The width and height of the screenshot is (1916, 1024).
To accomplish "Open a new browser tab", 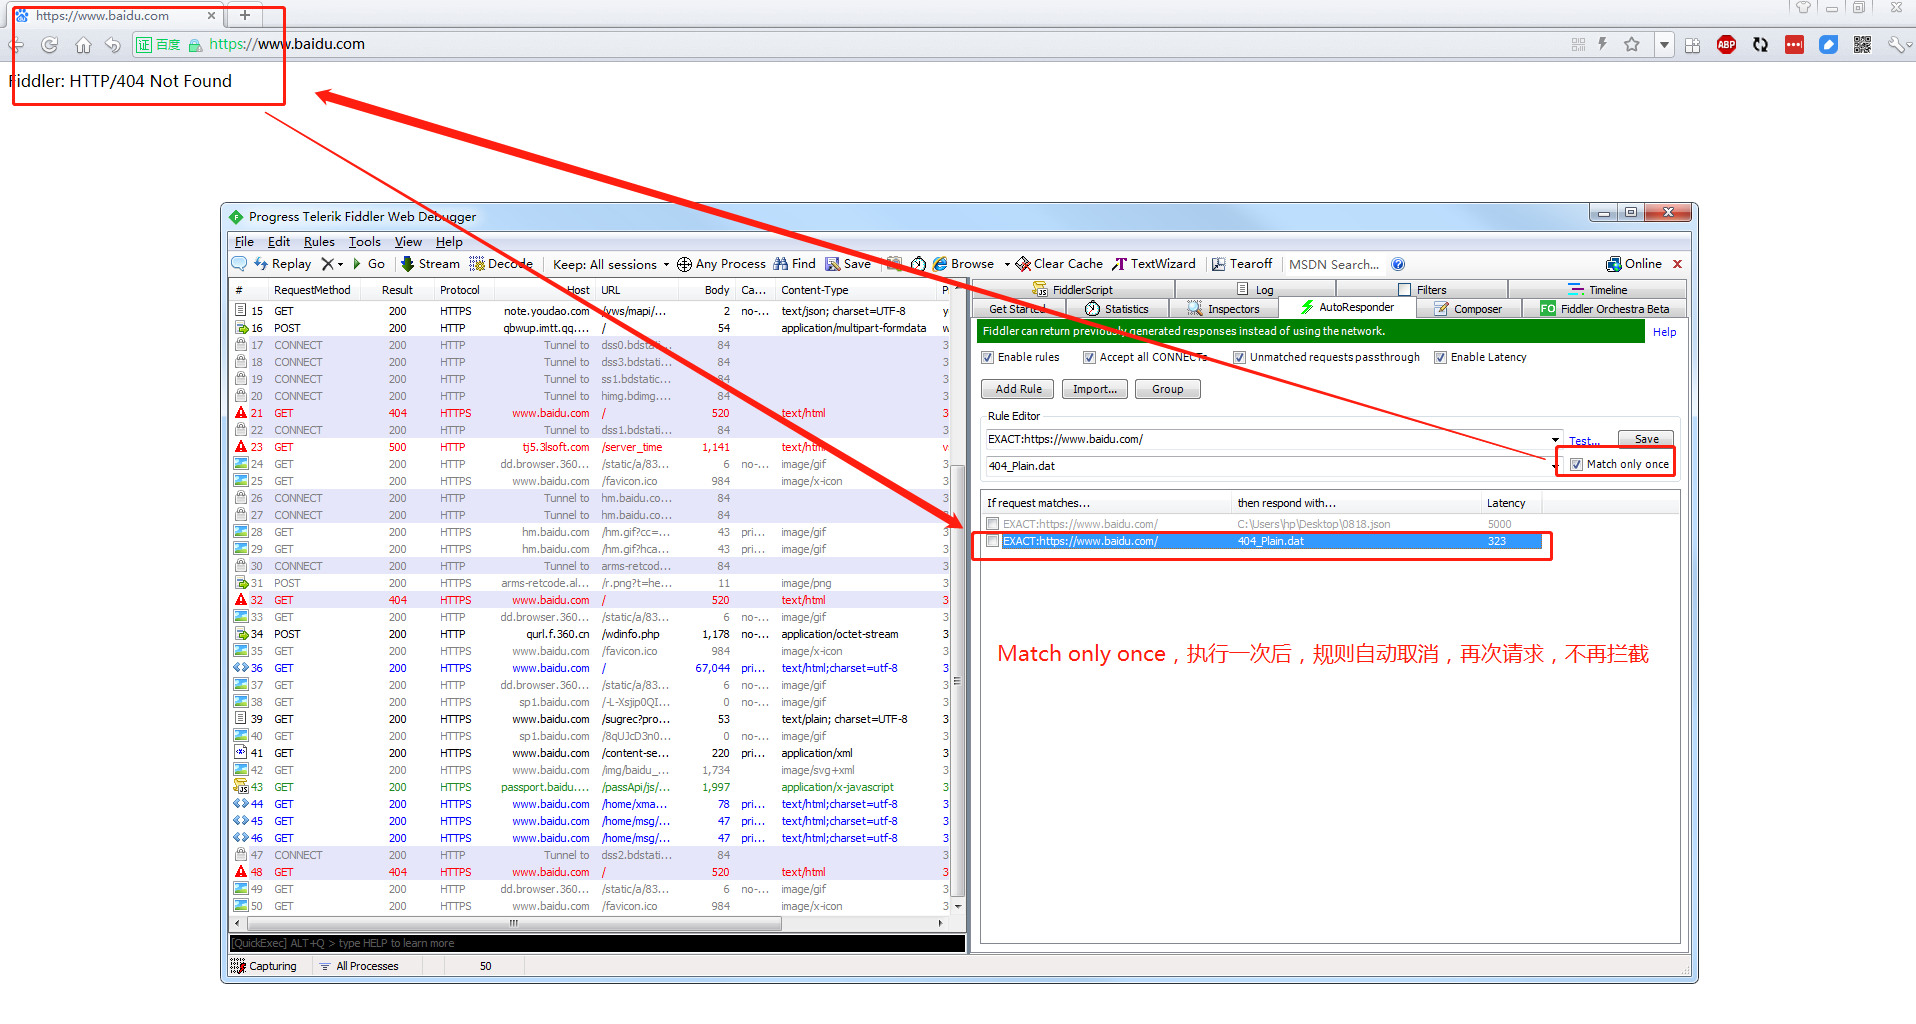I will (x=245, y=15).
